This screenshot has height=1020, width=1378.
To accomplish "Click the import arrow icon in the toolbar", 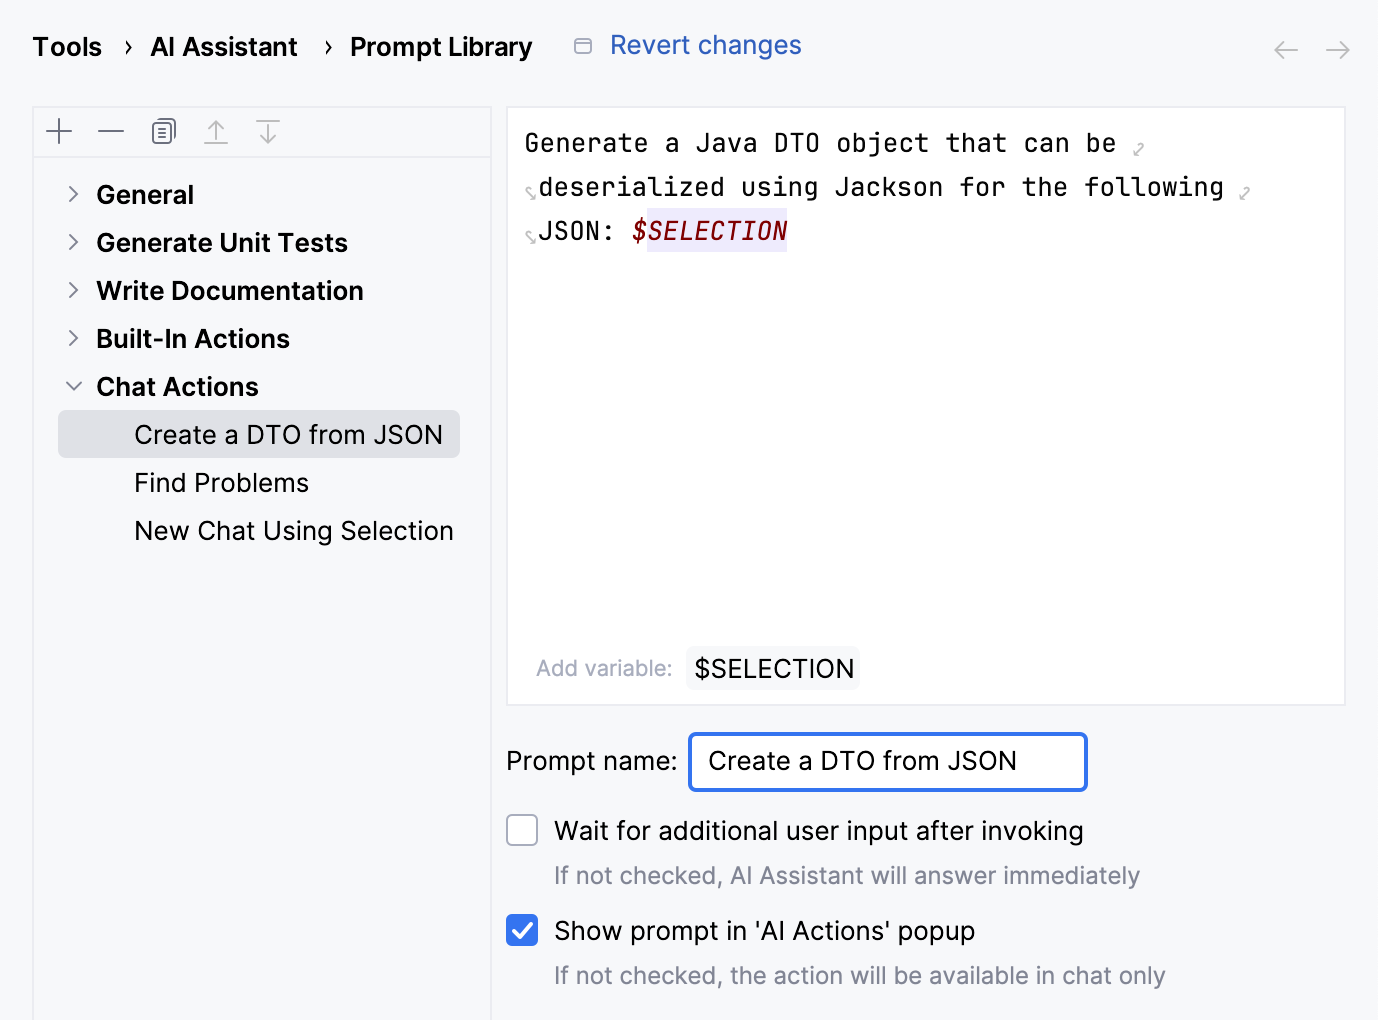I will tap(268, 131).
